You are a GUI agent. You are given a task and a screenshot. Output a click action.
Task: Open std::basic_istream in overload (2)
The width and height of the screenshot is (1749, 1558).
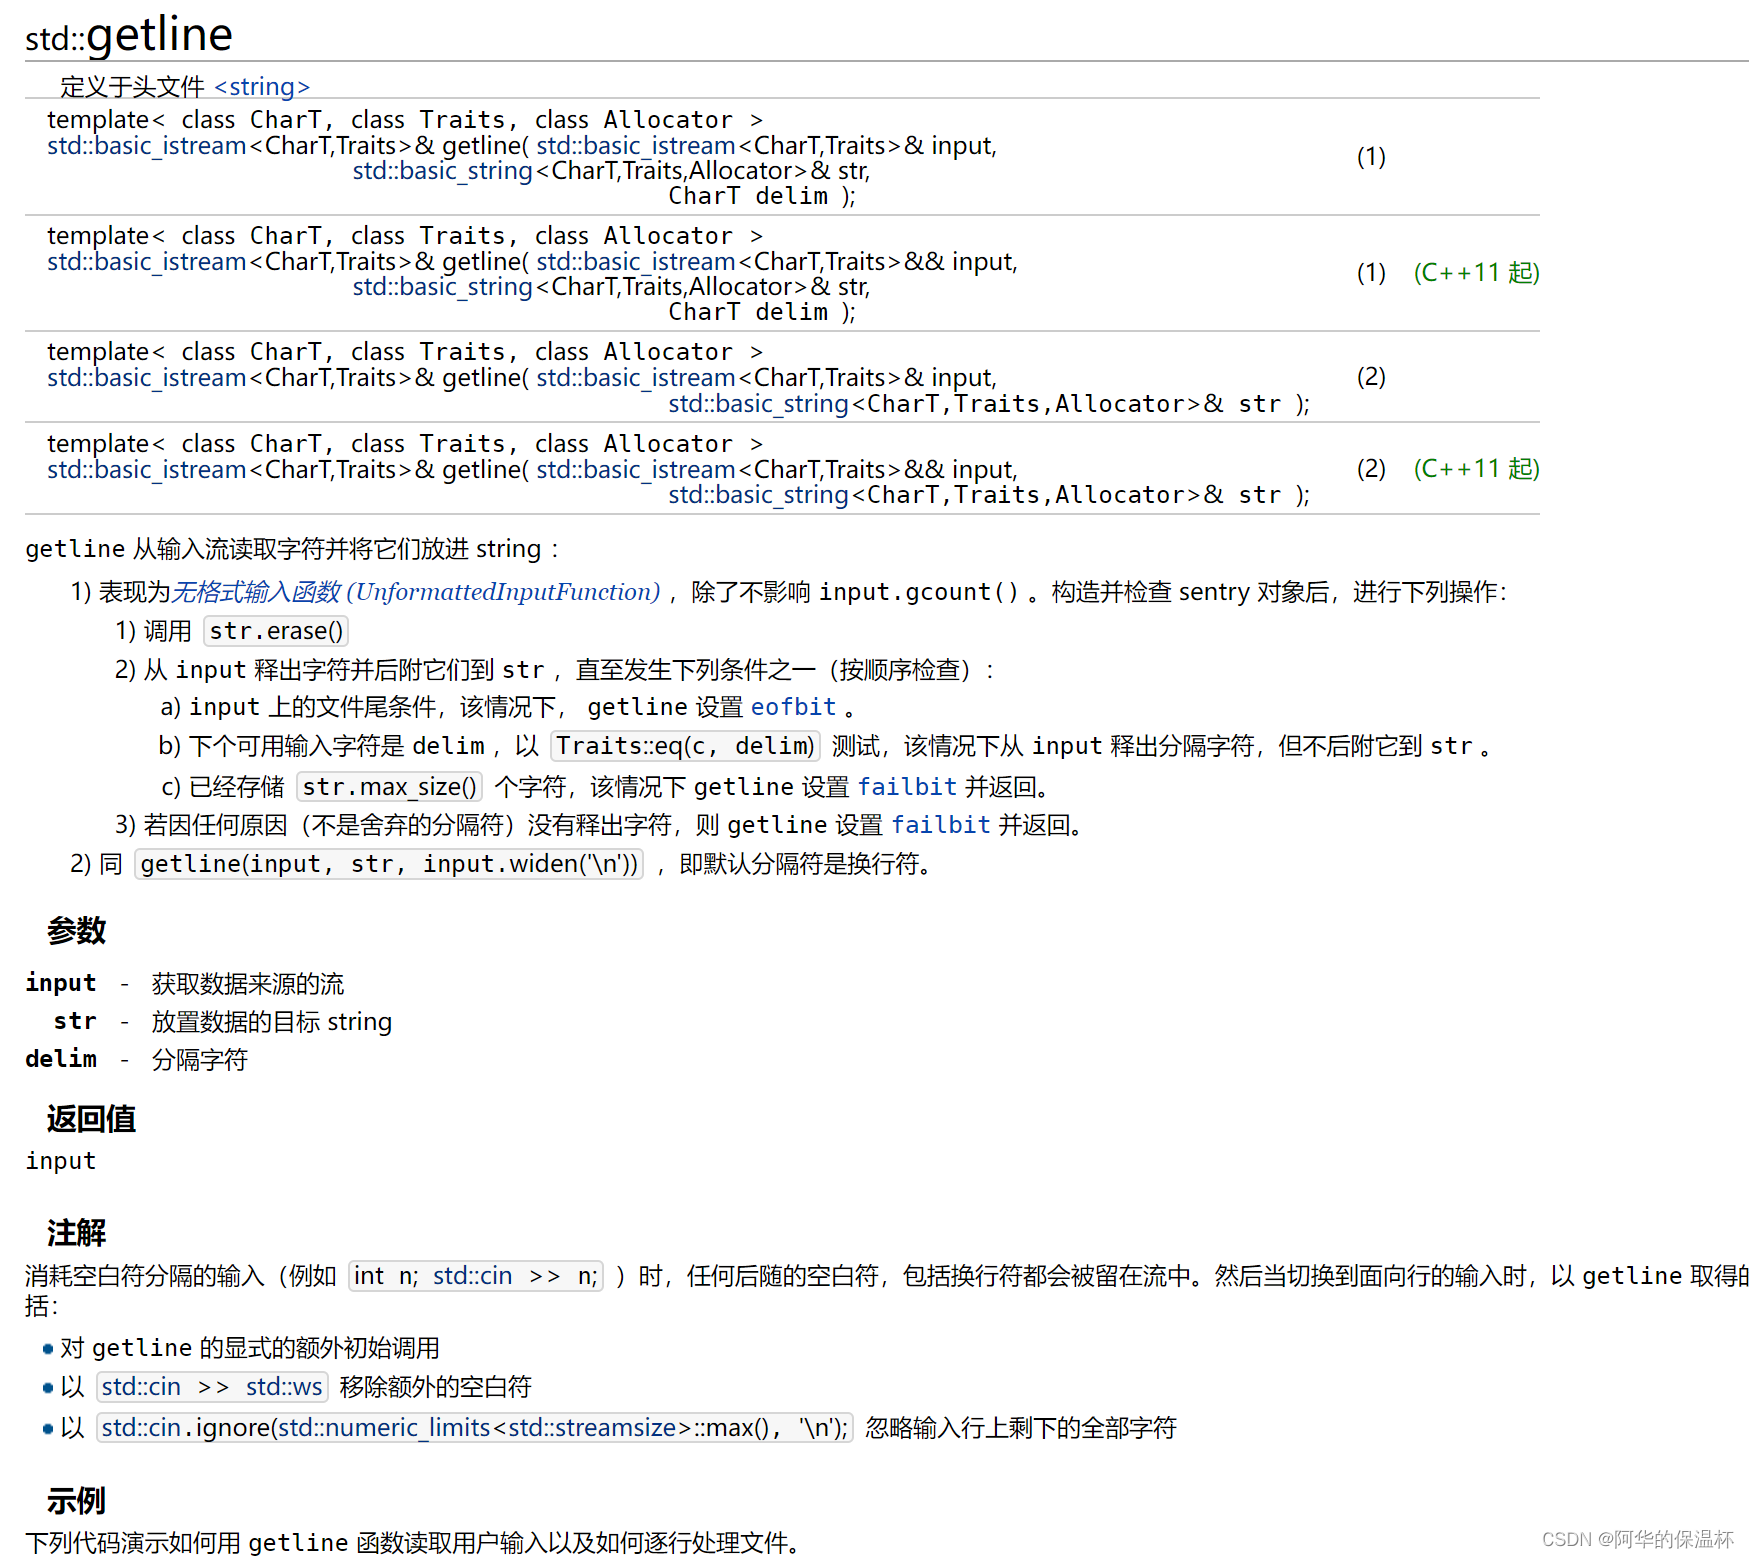pyautogui.click(x=636, y=378)
